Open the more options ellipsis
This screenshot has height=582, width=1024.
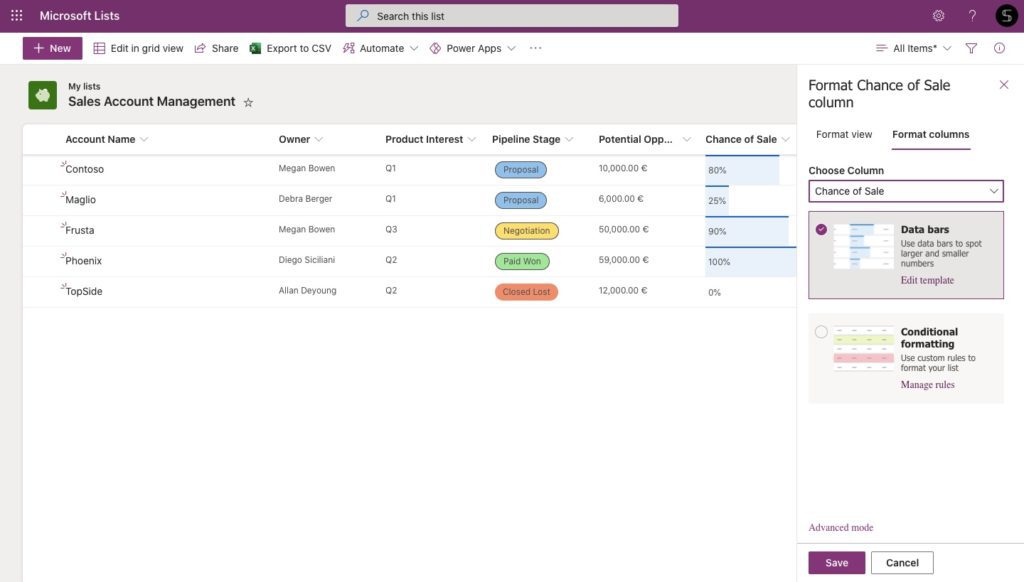click(x=536, y=48)
